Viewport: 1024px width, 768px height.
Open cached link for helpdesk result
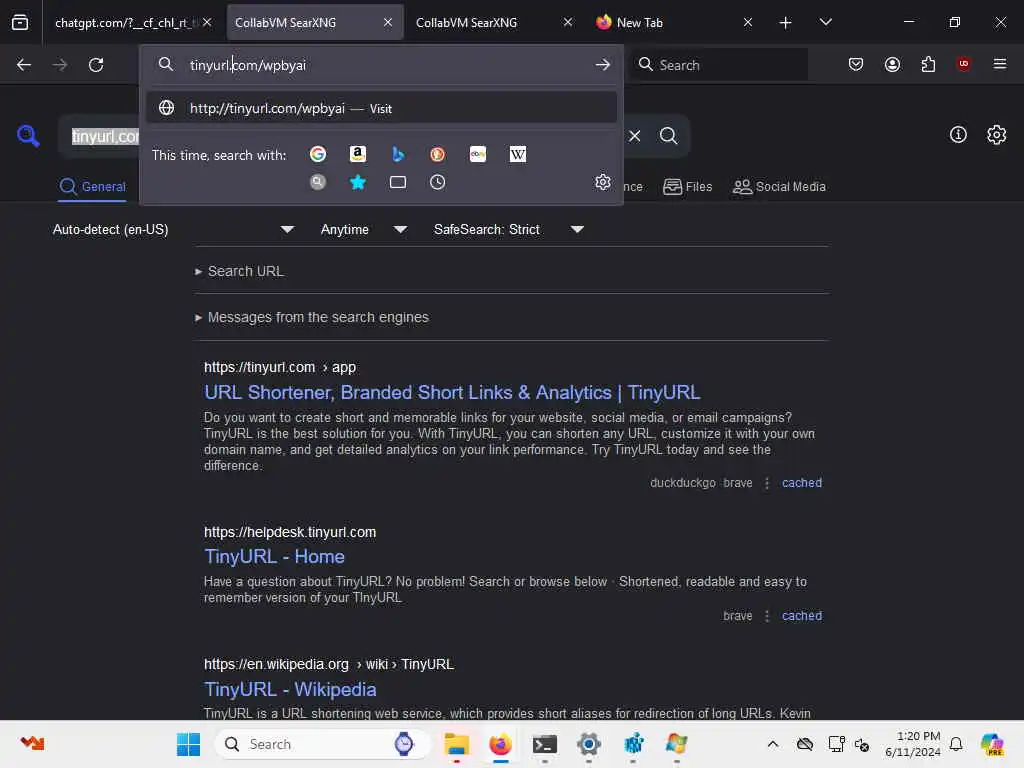click(x=802, y=616)
